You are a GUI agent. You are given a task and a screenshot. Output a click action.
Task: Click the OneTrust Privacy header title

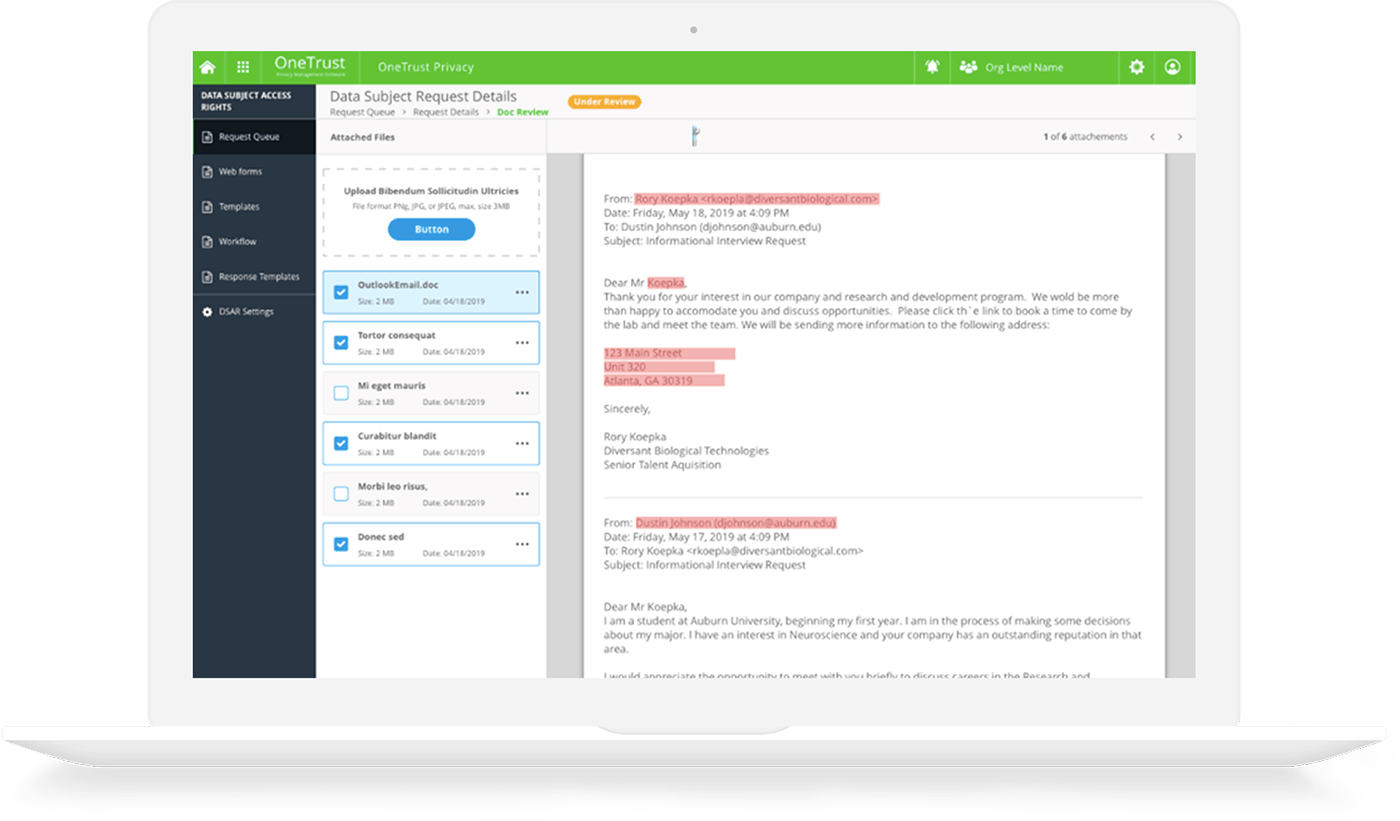tap(425, 67)
